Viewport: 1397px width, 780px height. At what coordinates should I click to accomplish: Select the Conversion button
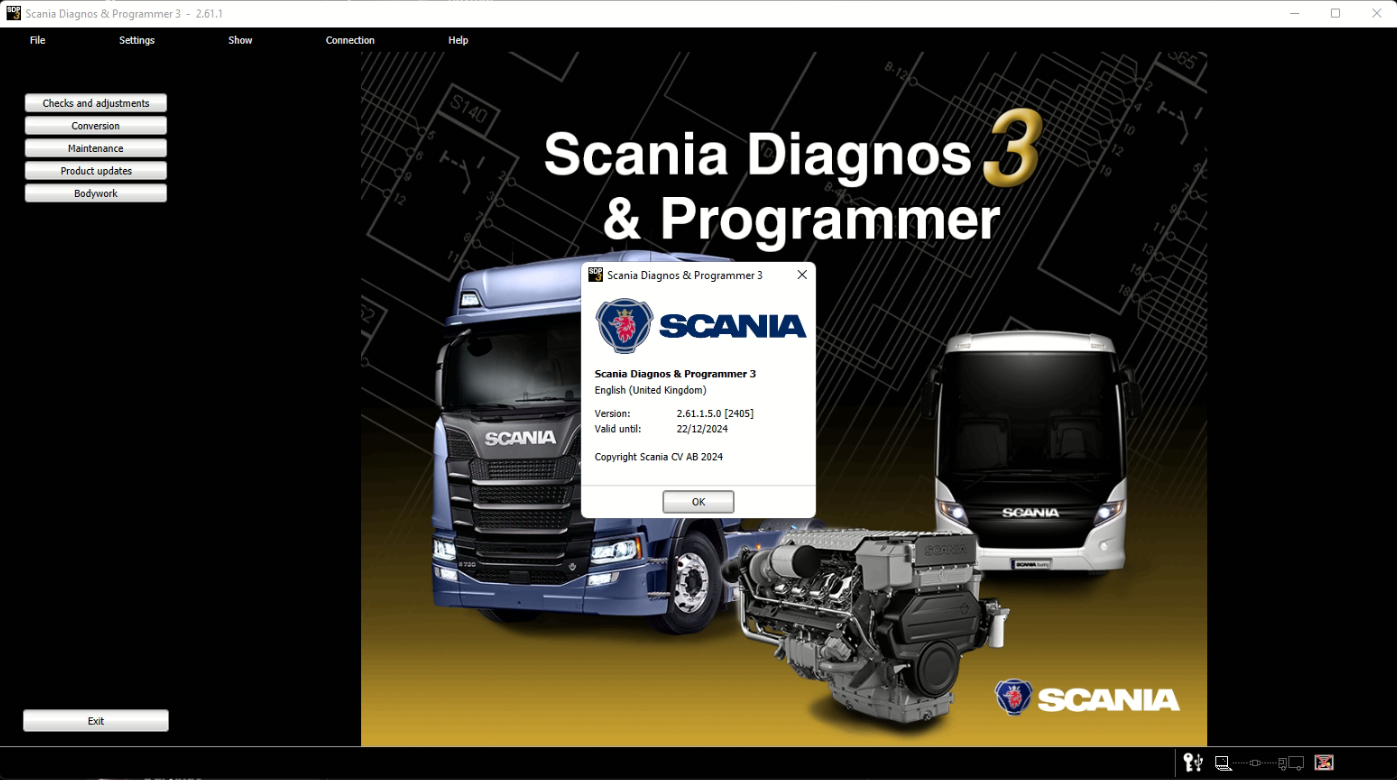pyautogui.click(x=96, y=126)
